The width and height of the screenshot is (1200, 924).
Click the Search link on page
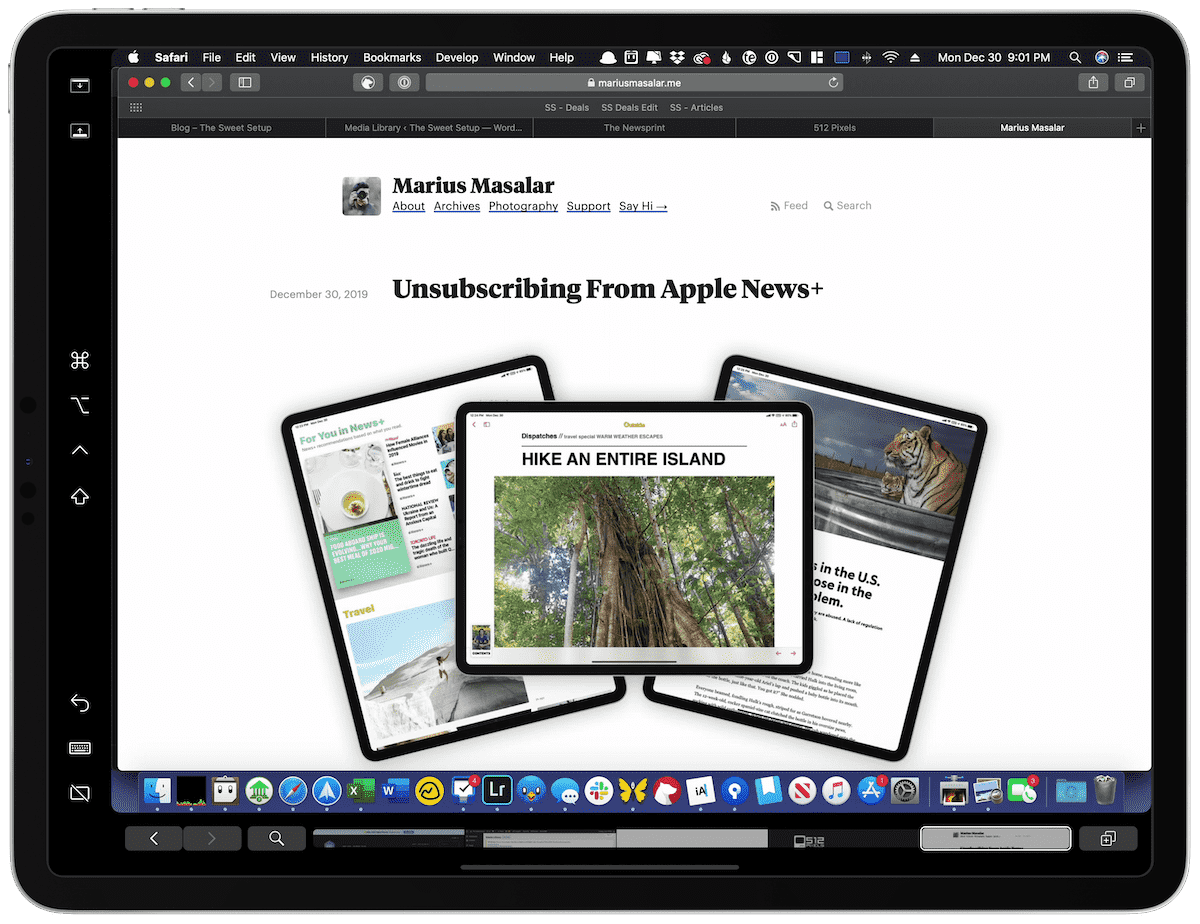[848, 206]
